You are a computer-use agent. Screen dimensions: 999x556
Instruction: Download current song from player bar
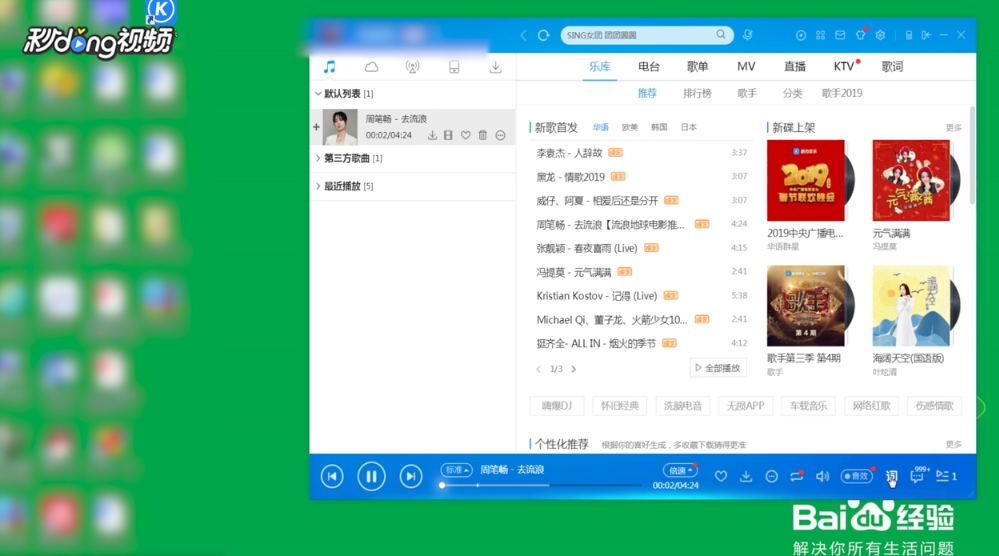pyautogui.click(x=746, y=476)
